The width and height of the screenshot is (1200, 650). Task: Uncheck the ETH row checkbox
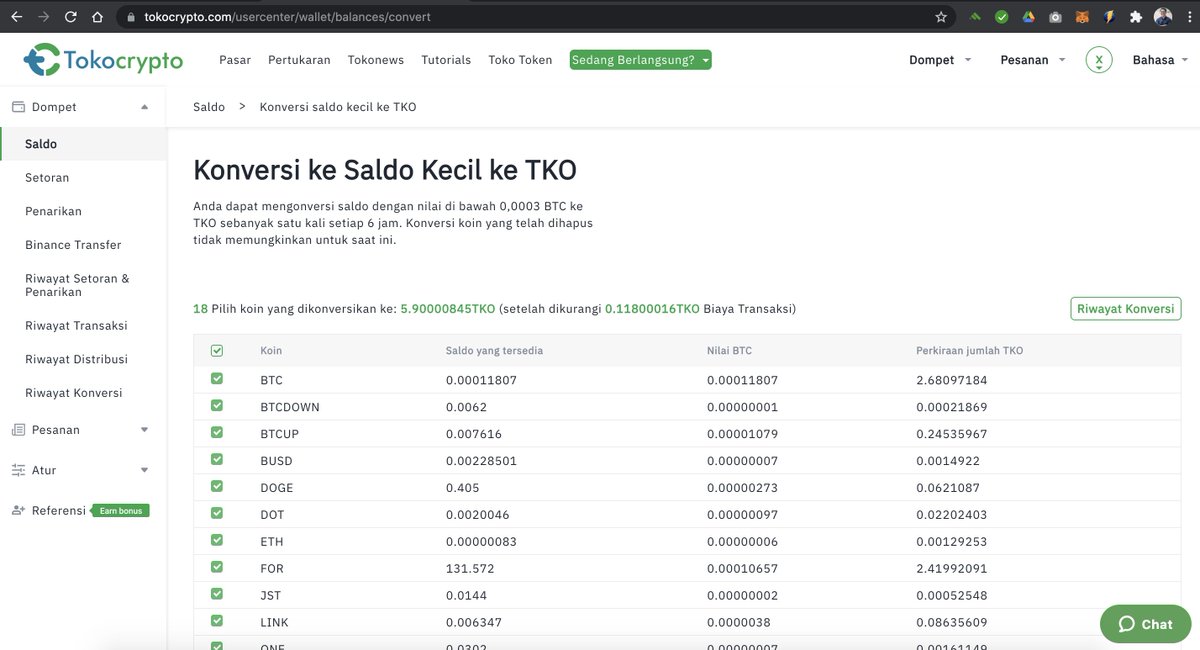[x=217, y=541]
